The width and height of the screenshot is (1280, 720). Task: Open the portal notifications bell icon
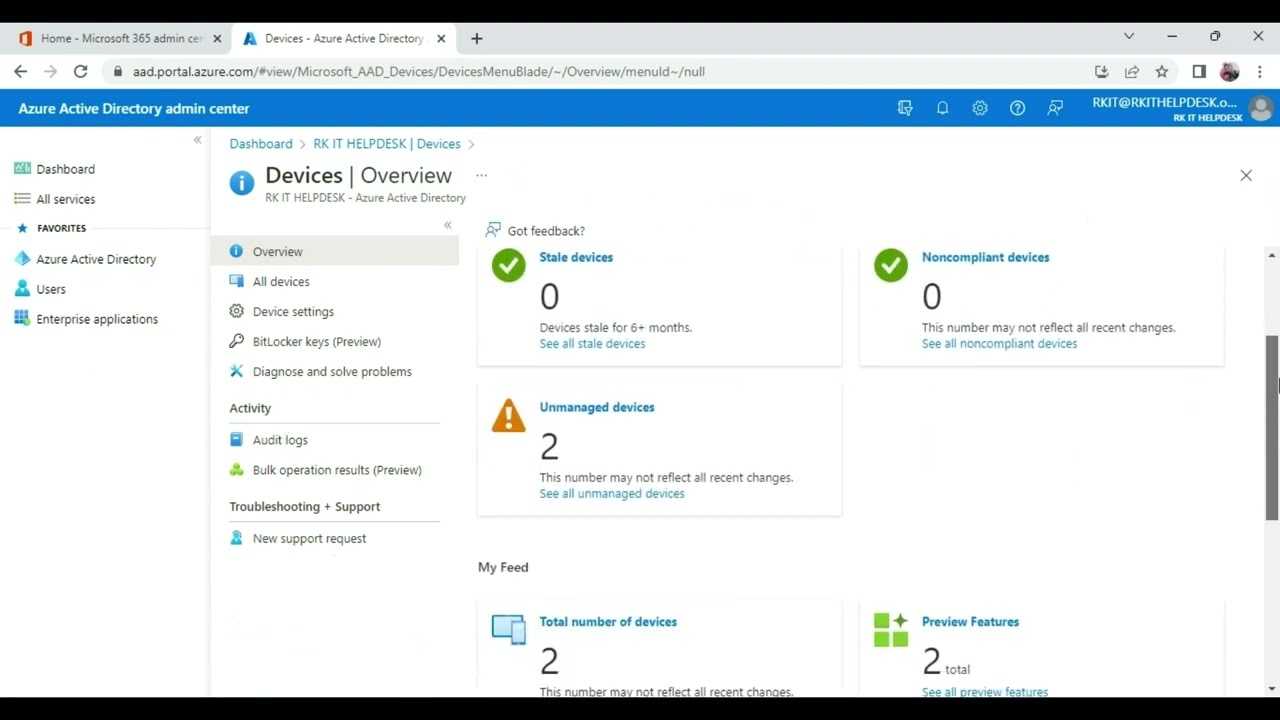942,108
